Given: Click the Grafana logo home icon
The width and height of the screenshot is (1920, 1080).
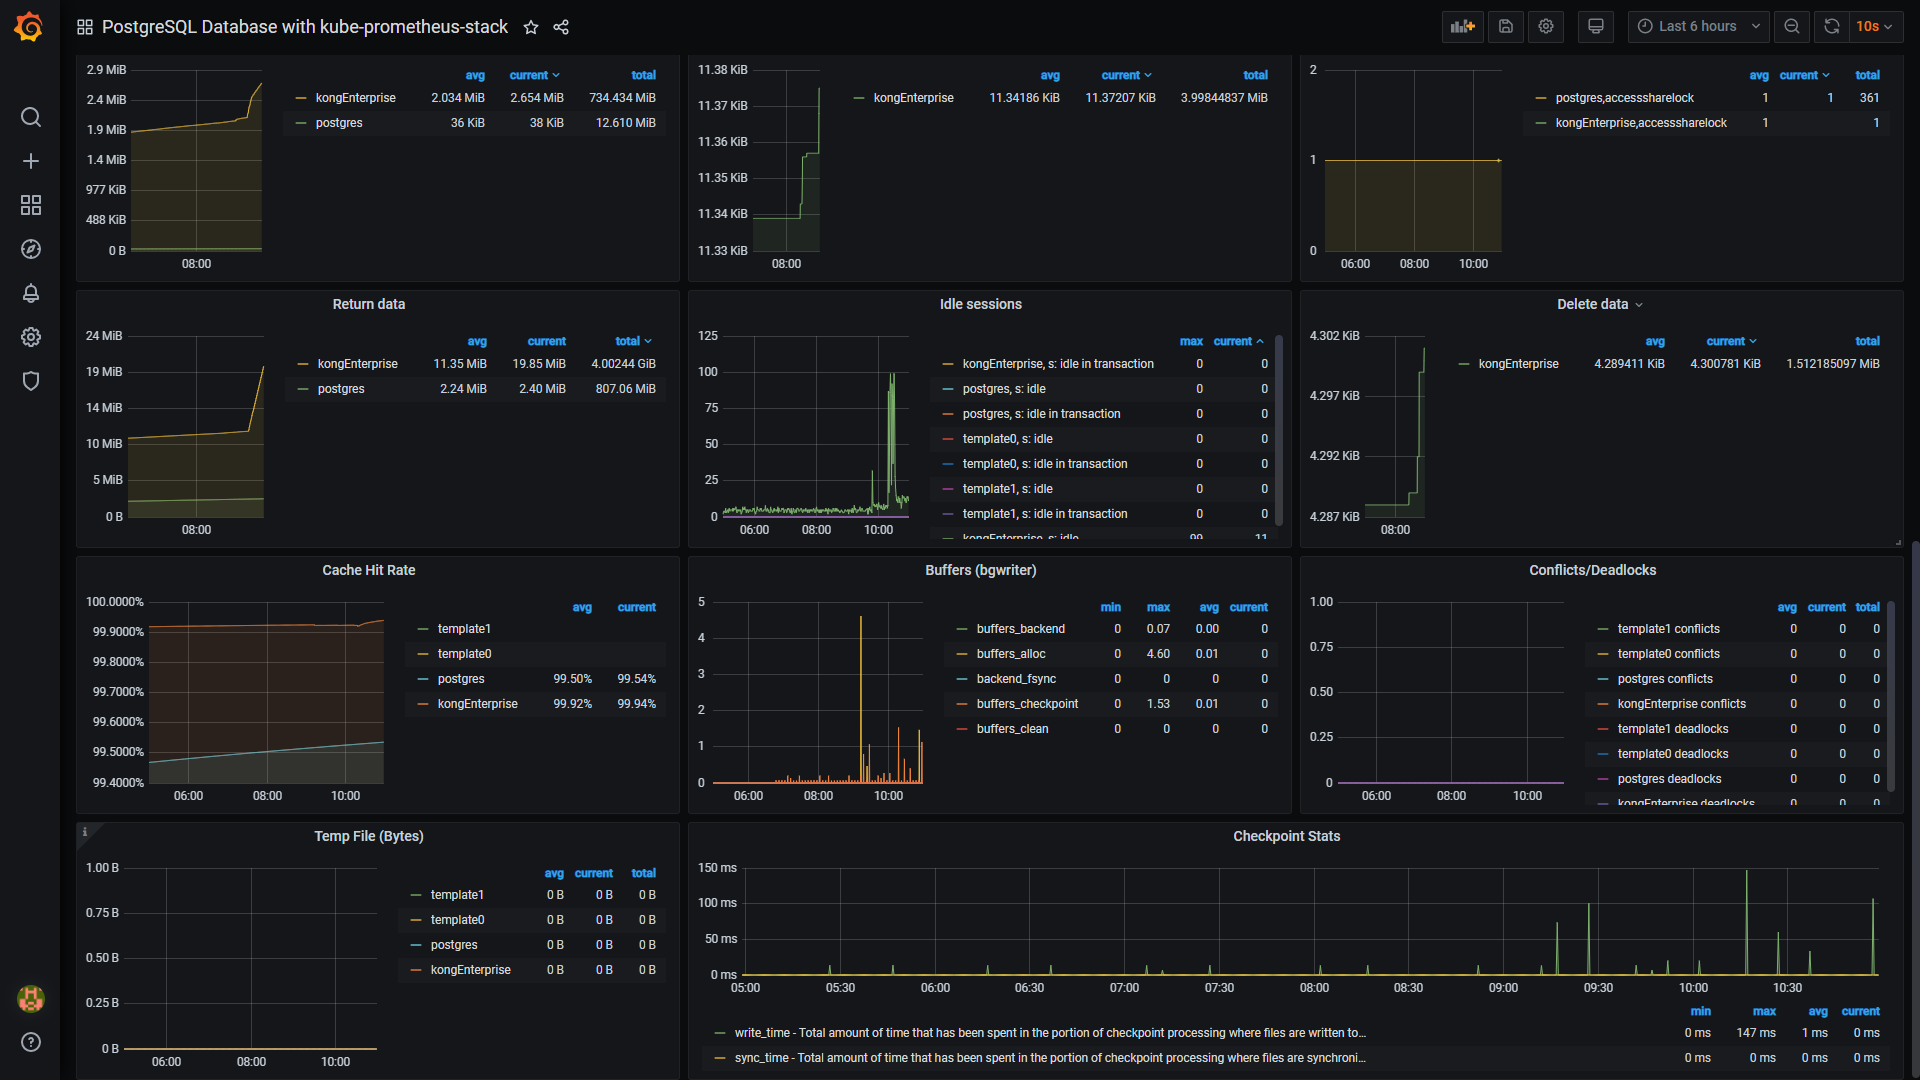Looking at the screenshot, I should pos(29,27).
